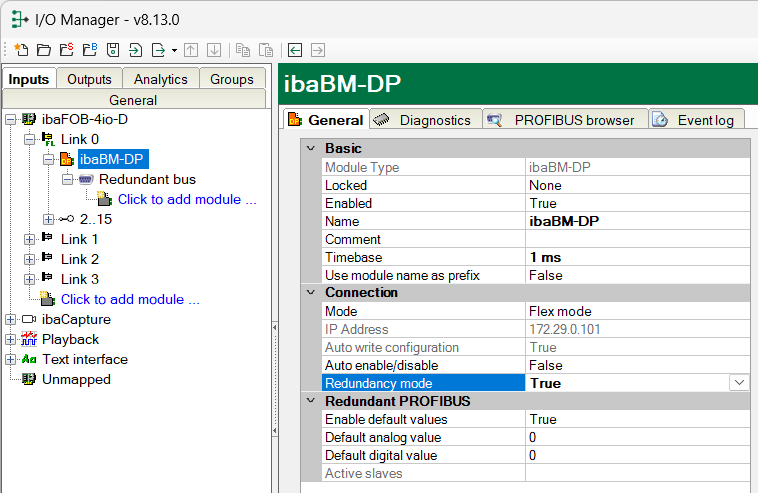This screenshot has height=493, width=758.
Task: Click the Enabled value True
Action: tap(638, 203)
